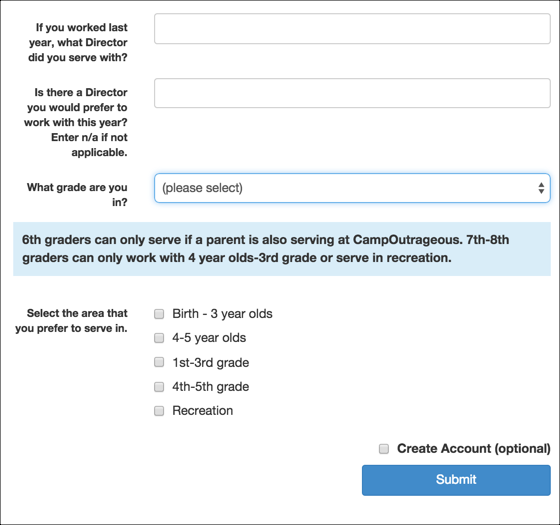Click the What grade are you in label
Image resolution: width=560 pixels, height=525 pixels.
coord(77,195)
